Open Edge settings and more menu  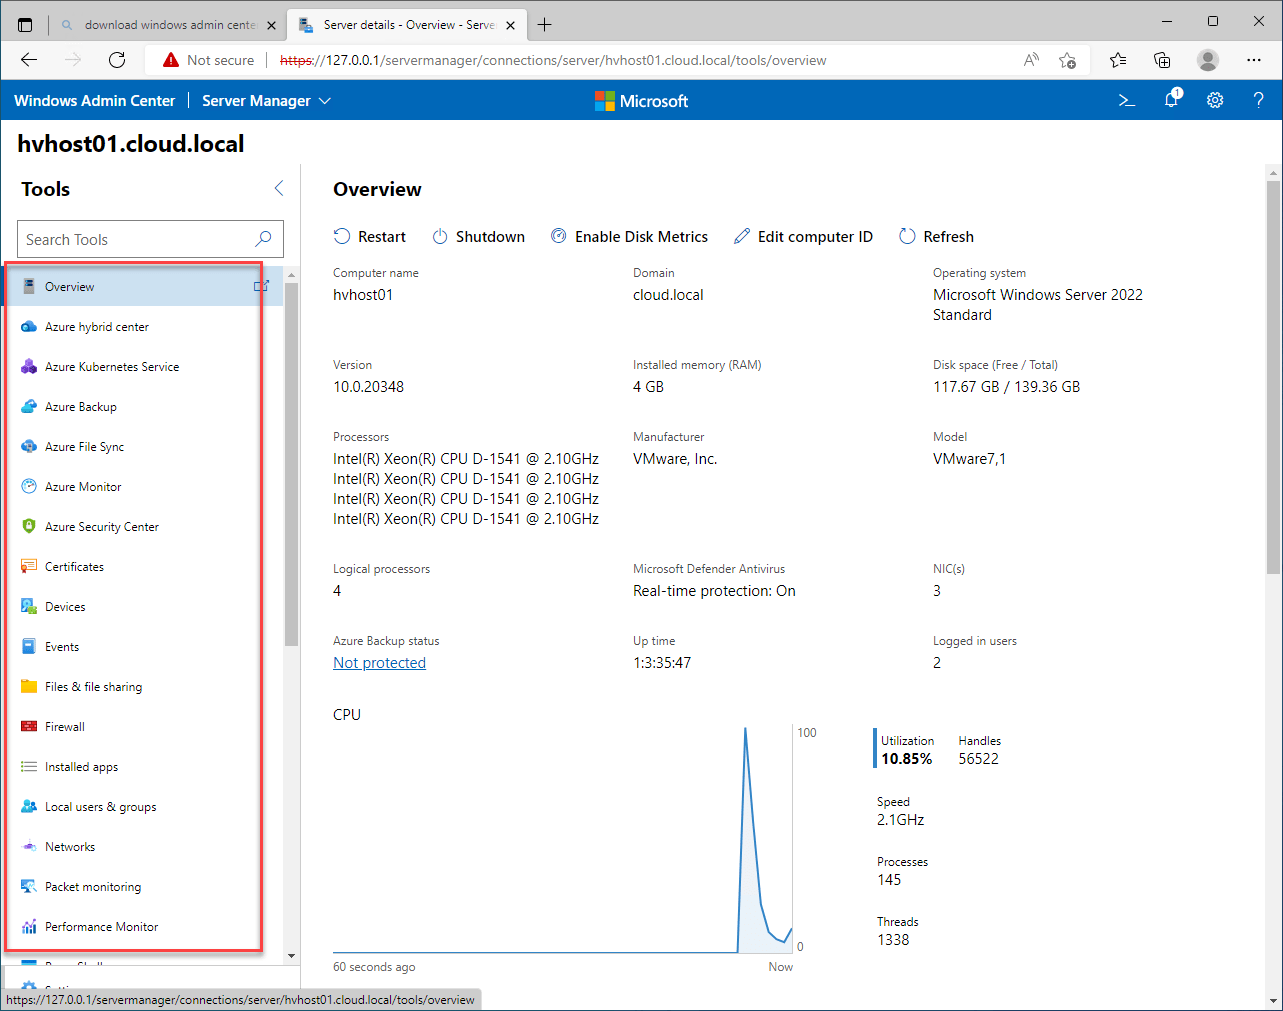[1254, 60]
